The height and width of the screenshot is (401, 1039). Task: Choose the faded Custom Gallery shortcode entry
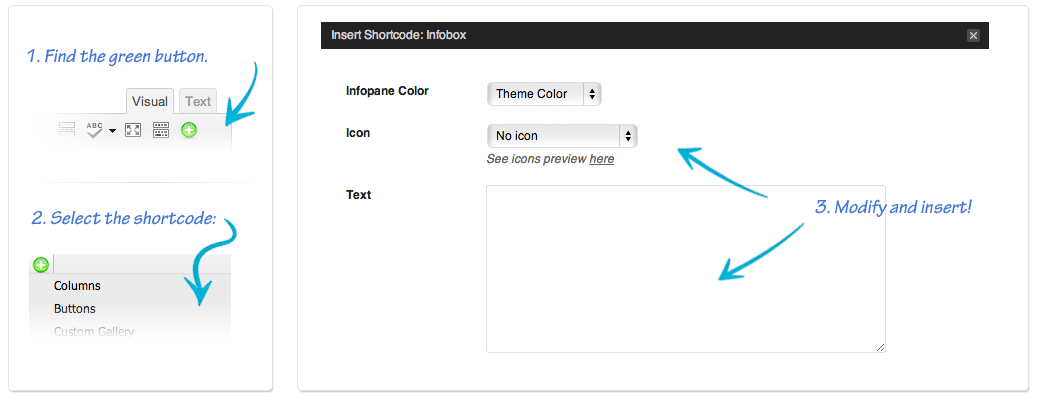[x=94, y=331]
